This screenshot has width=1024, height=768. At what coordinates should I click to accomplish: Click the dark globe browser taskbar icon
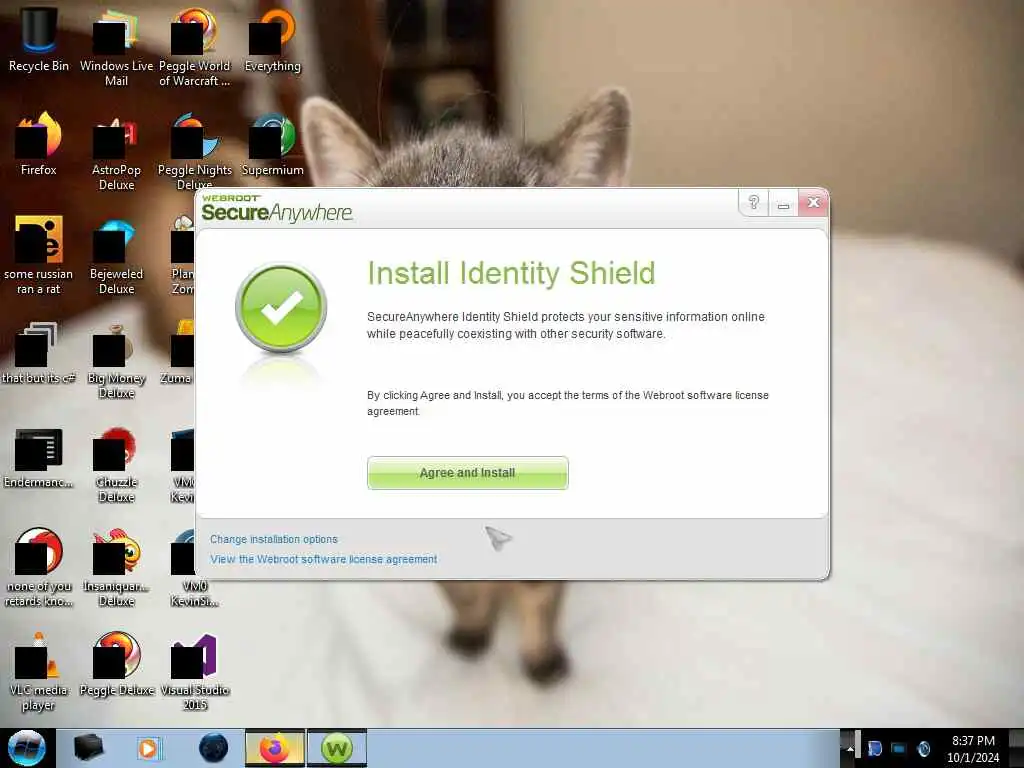tap(214, 748)
